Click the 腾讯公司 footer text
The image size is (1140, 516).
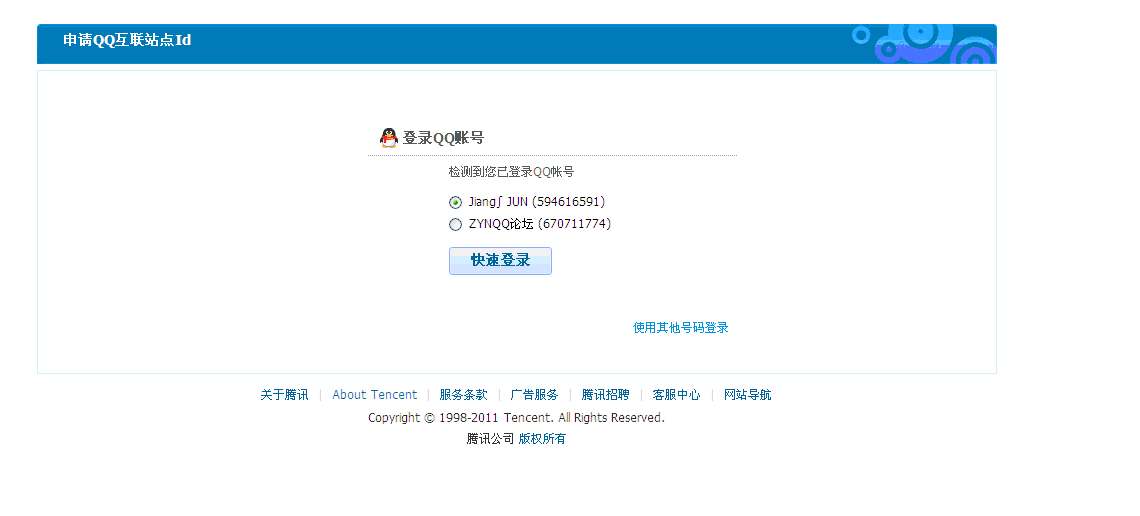[x=490, y=439]
